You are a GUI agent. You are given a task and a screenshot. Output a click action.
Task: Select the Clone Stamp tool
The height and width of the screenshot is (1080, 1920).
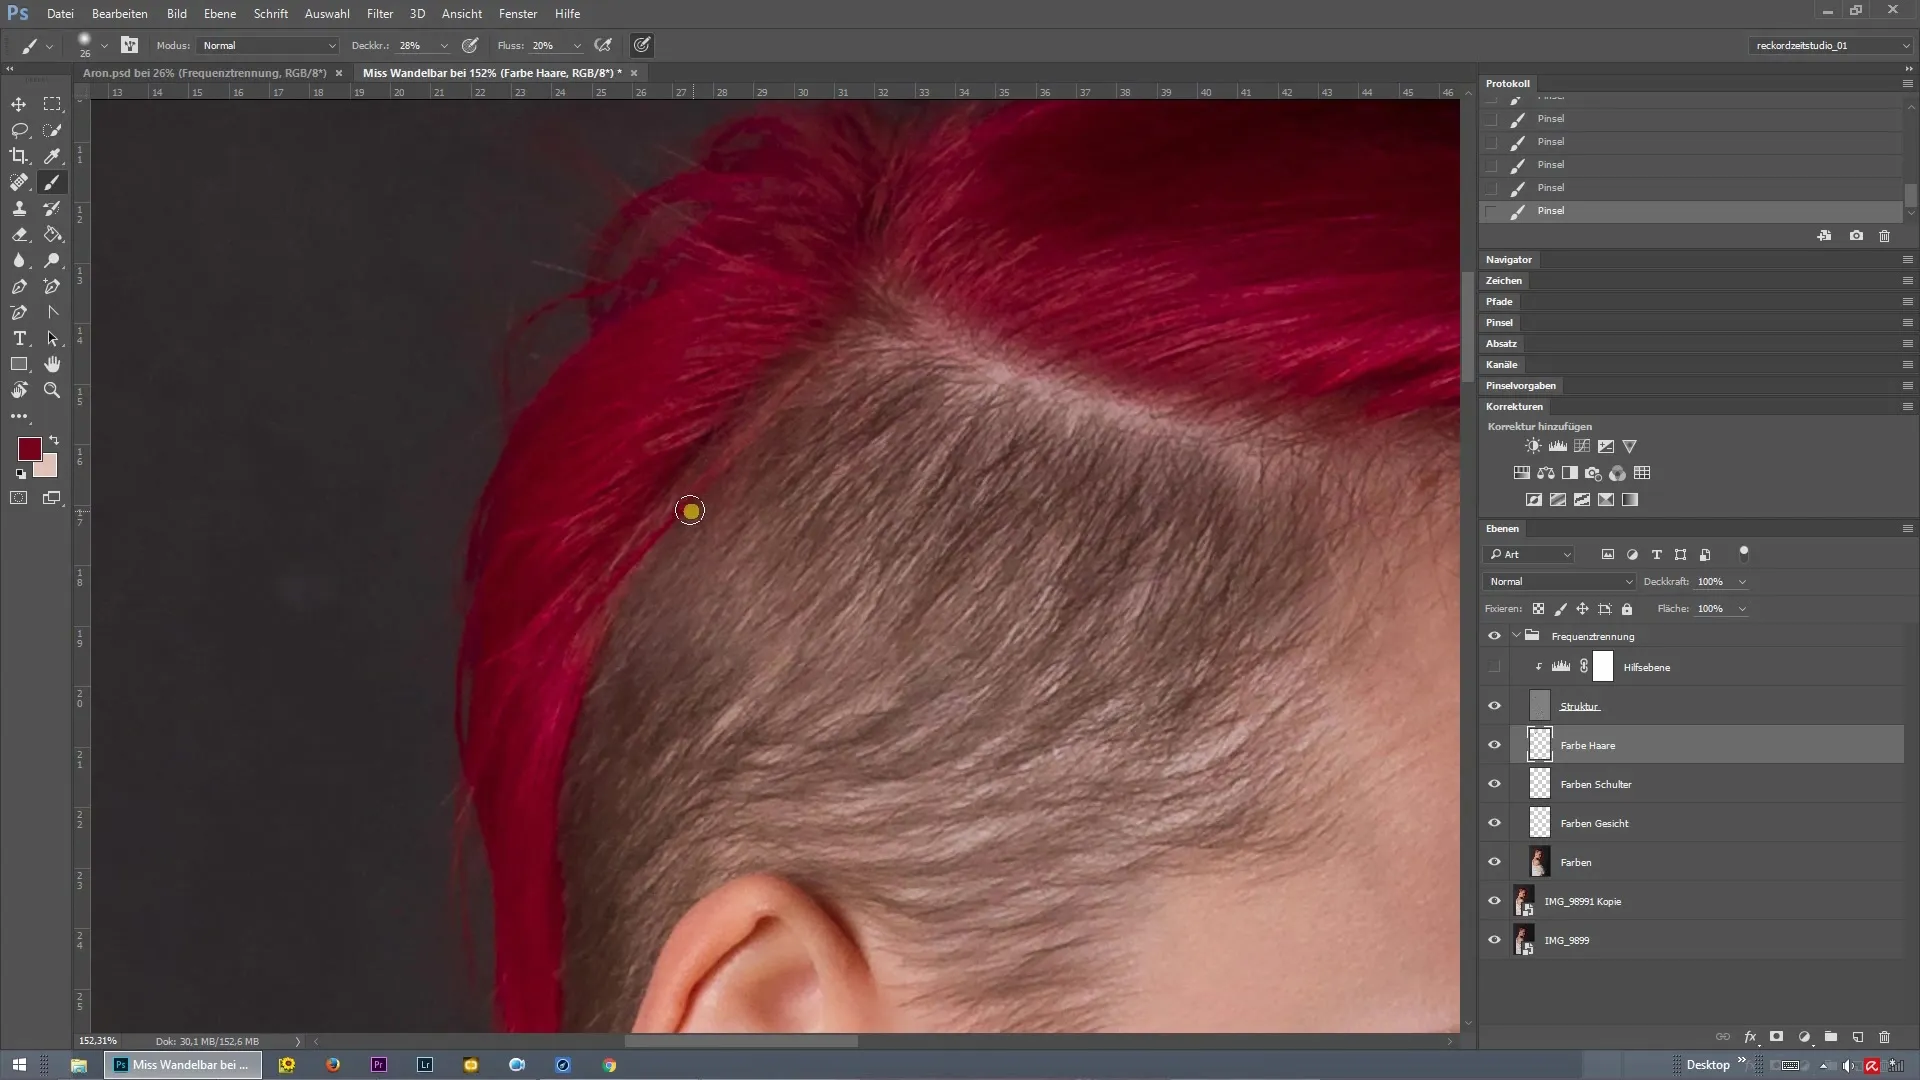[19, 208]
